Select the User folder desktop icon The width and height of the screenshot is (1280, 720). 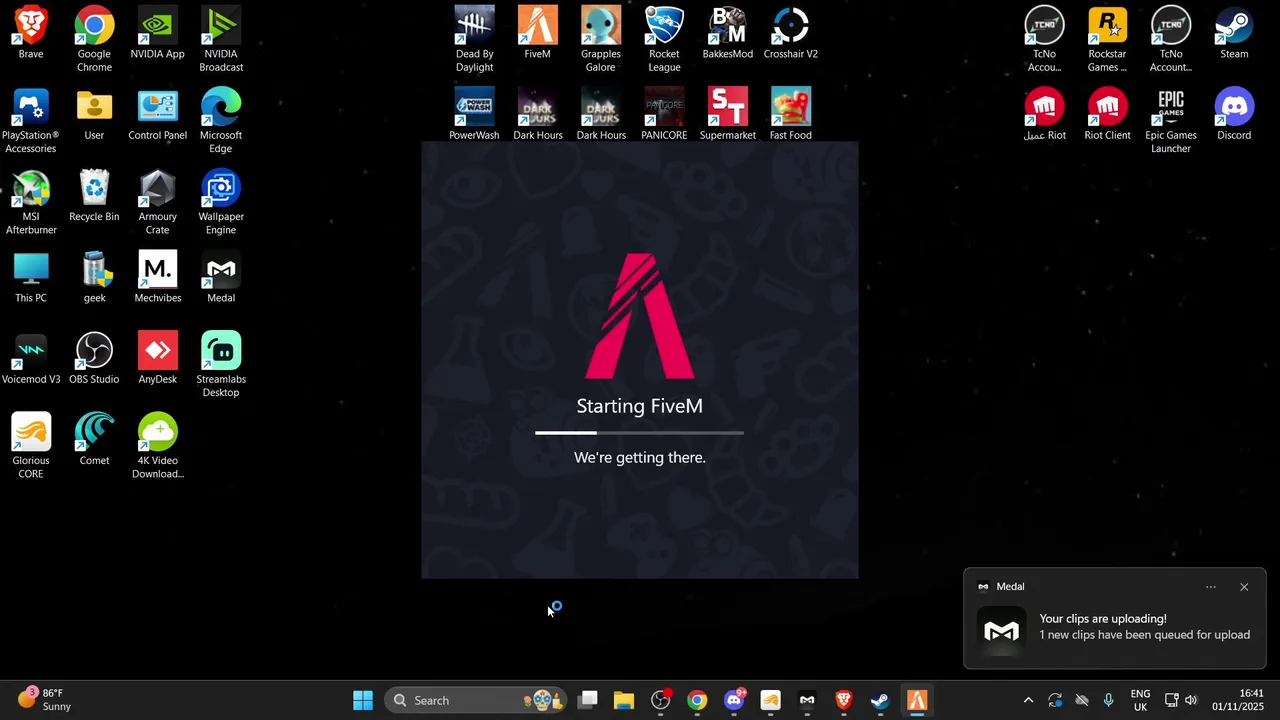[94, 114]
